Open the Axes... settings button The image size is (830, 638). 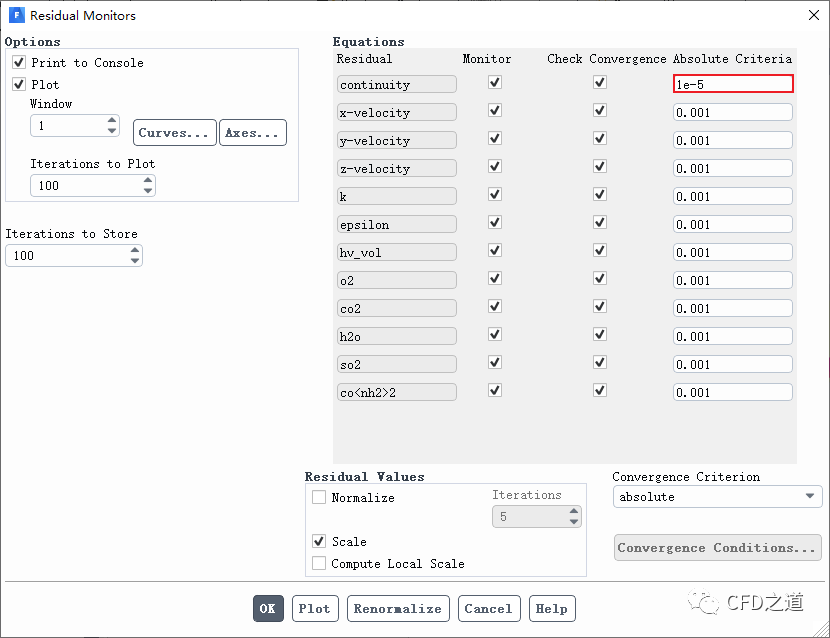[252, 133]
